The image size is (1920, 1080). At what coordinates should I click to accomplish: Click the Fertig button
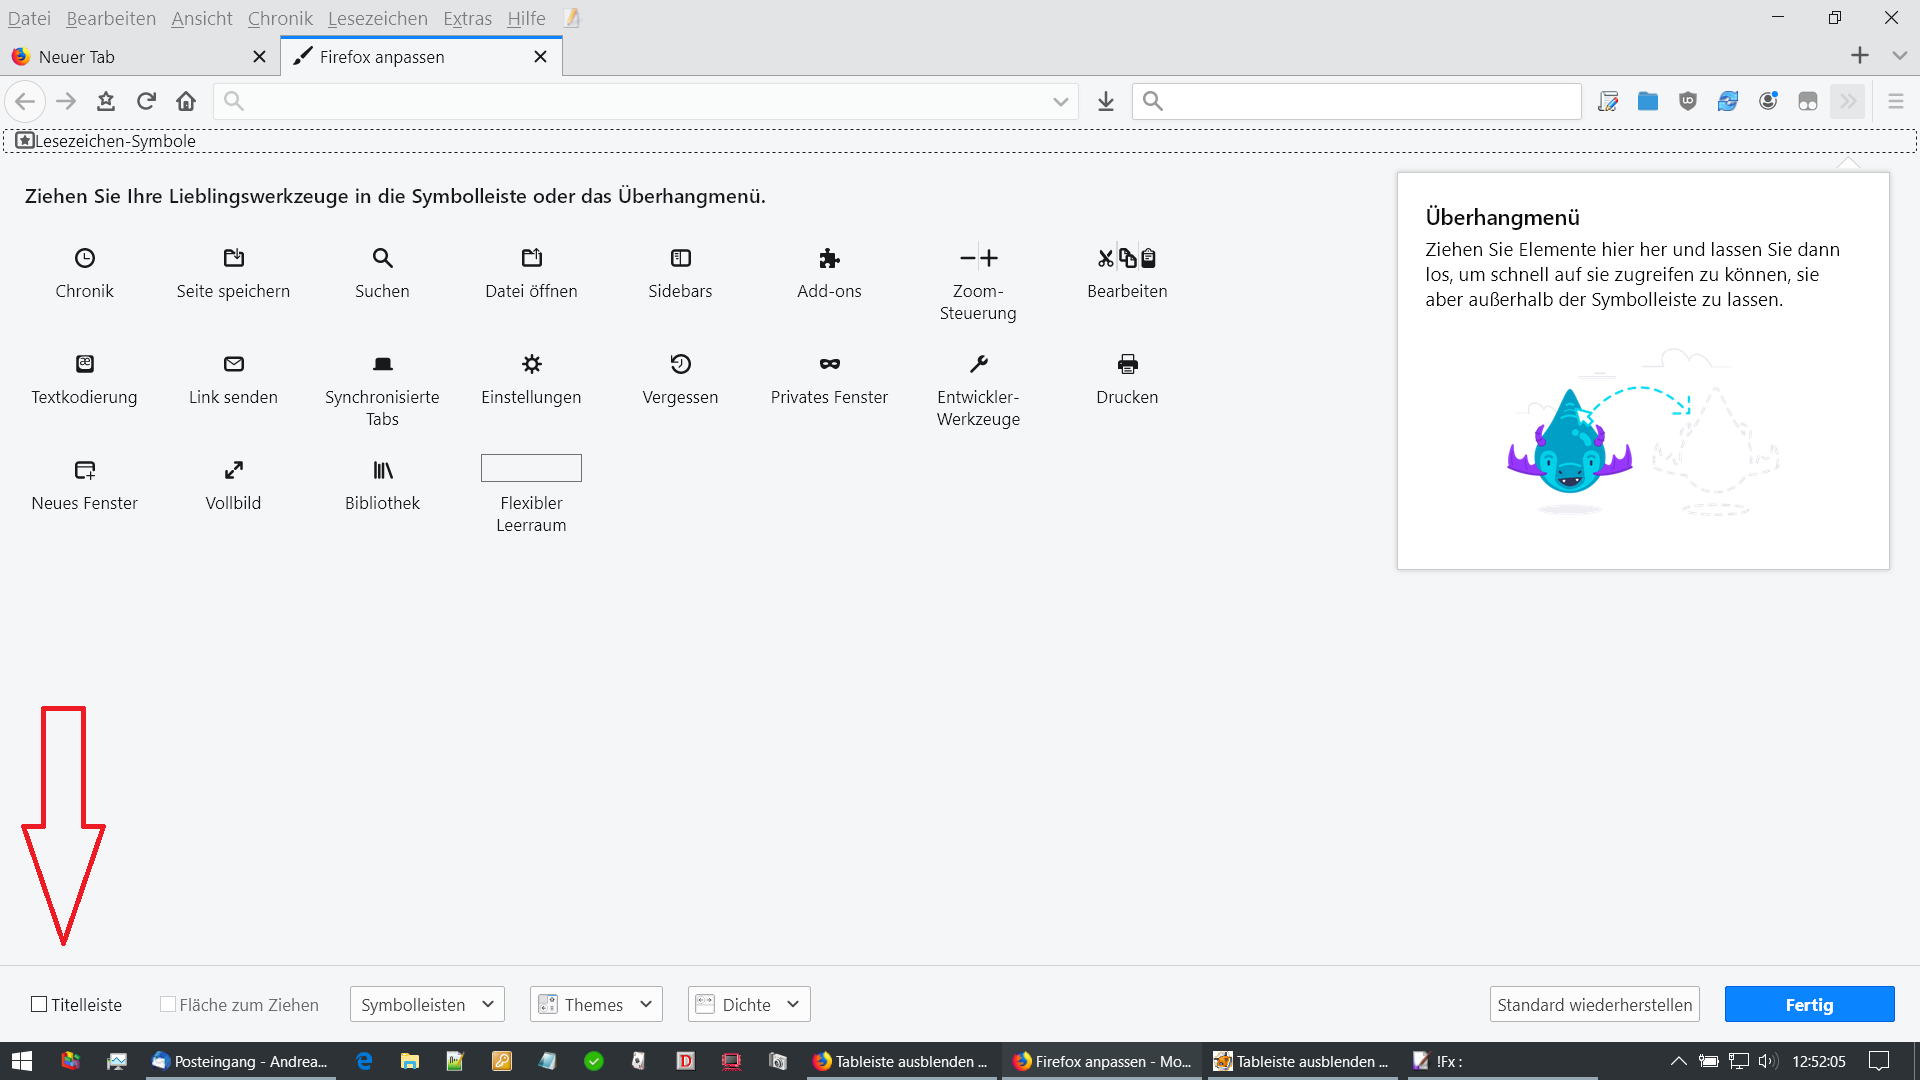(1809, 1004)
